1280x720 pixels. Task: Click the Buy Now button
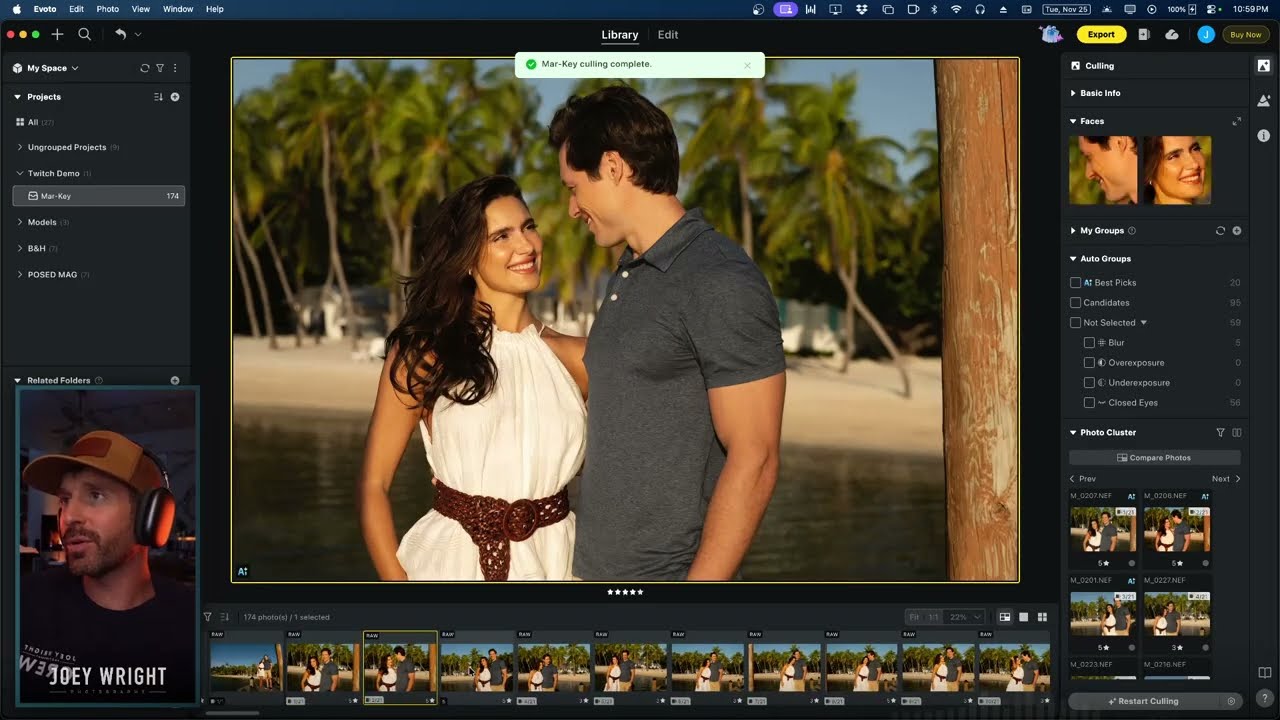tap(1245, 34)
